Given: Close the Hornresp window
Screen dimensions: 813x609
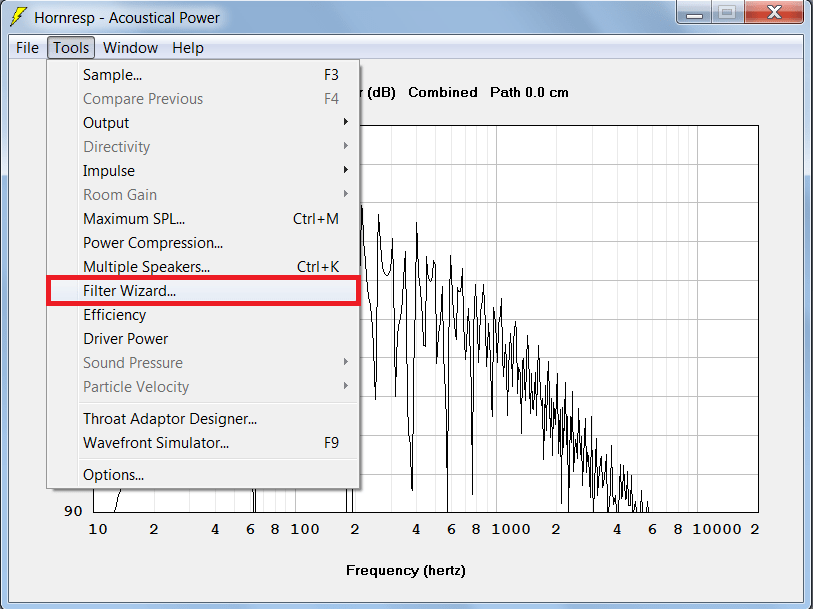Looking at the screenshot, I should 774,13.
